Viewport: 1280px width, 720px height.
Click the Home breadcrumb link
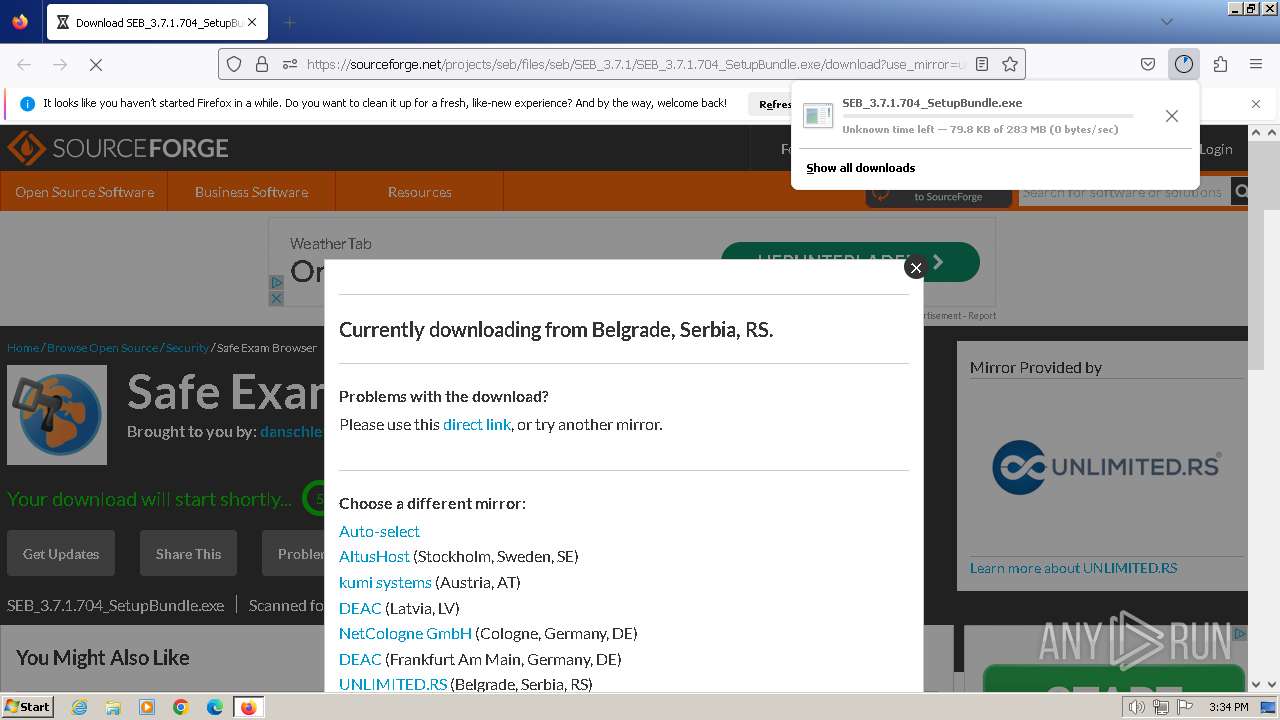click(x=23, y=348)
